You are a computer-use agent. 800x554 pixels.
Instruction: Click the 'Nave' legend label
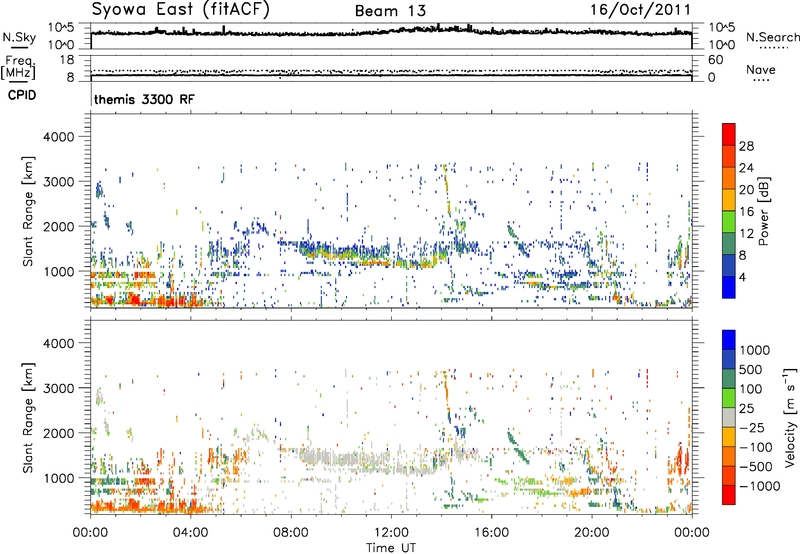761,69
